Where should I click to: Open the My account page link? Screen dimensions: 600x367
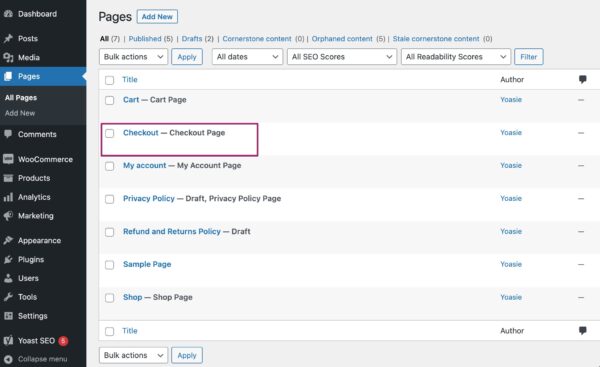(145, 165)
